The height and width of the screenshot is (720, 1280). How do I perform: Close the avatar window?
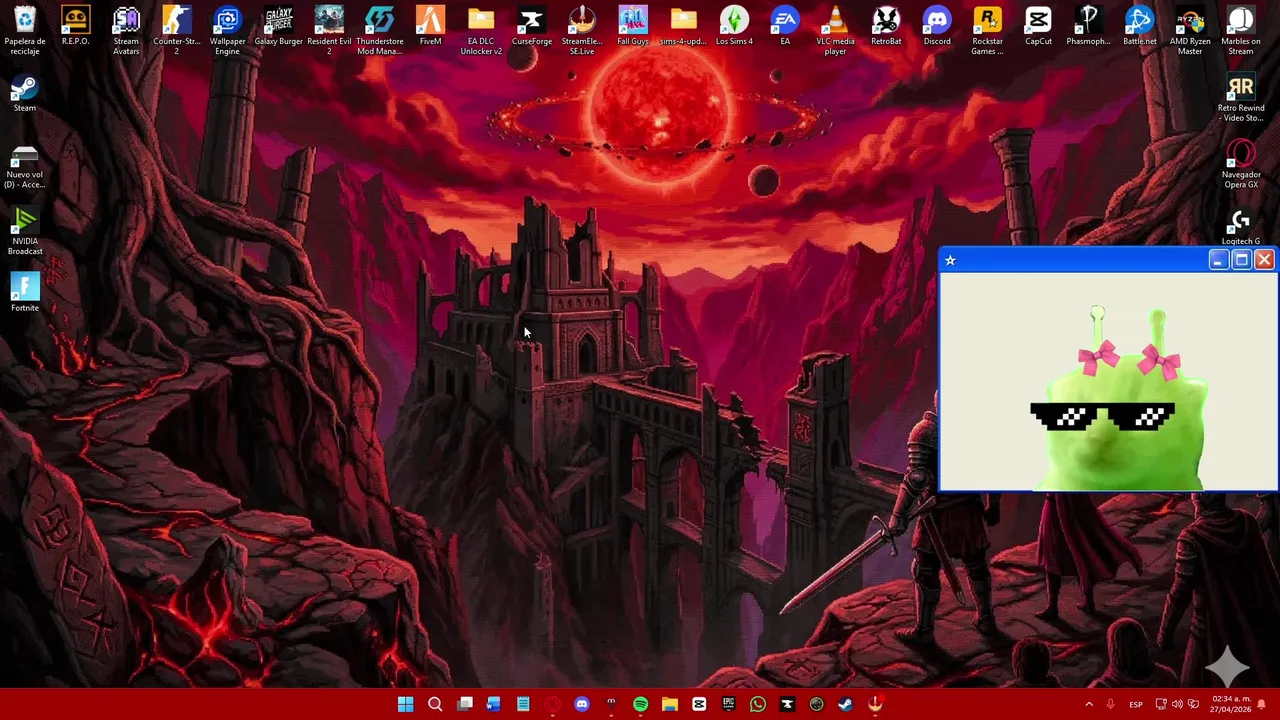pos(1264,260)
